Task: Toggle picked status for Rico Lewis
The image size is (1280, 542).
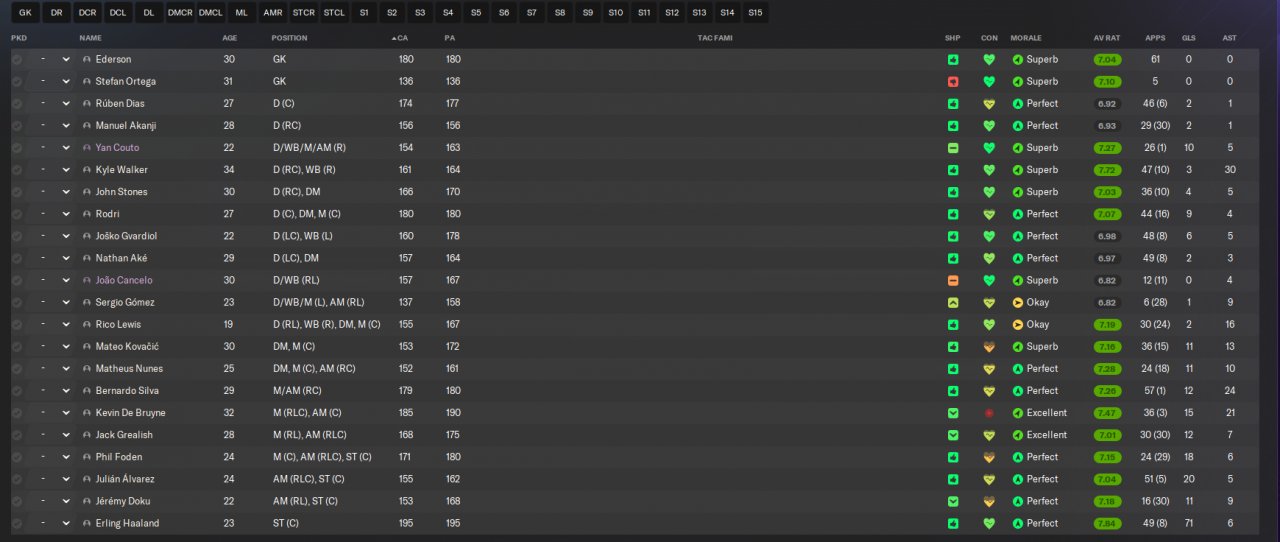Action: (16, 325)
